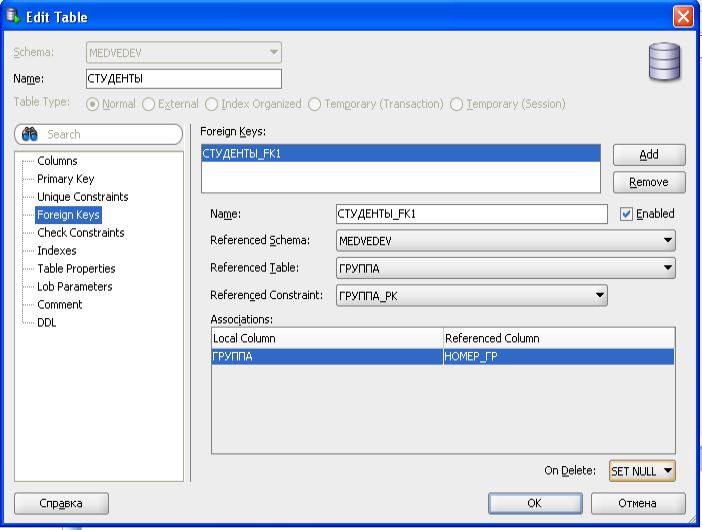Viewport: 702px width, 530px height.
Task: Click the НОМЕР_ГР referenced column cell
Action: tap(559, 357)
